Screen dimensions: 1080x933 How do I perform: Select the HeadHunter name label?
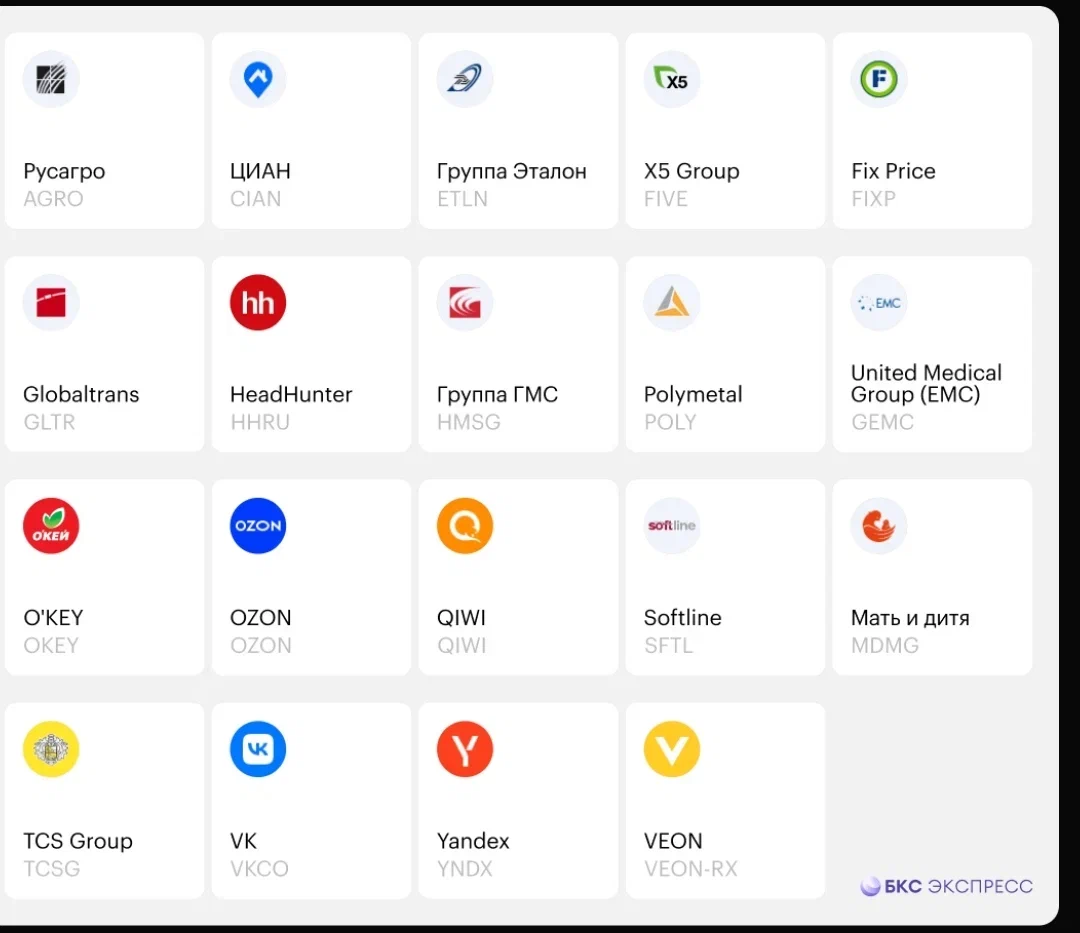pos(291,394)
